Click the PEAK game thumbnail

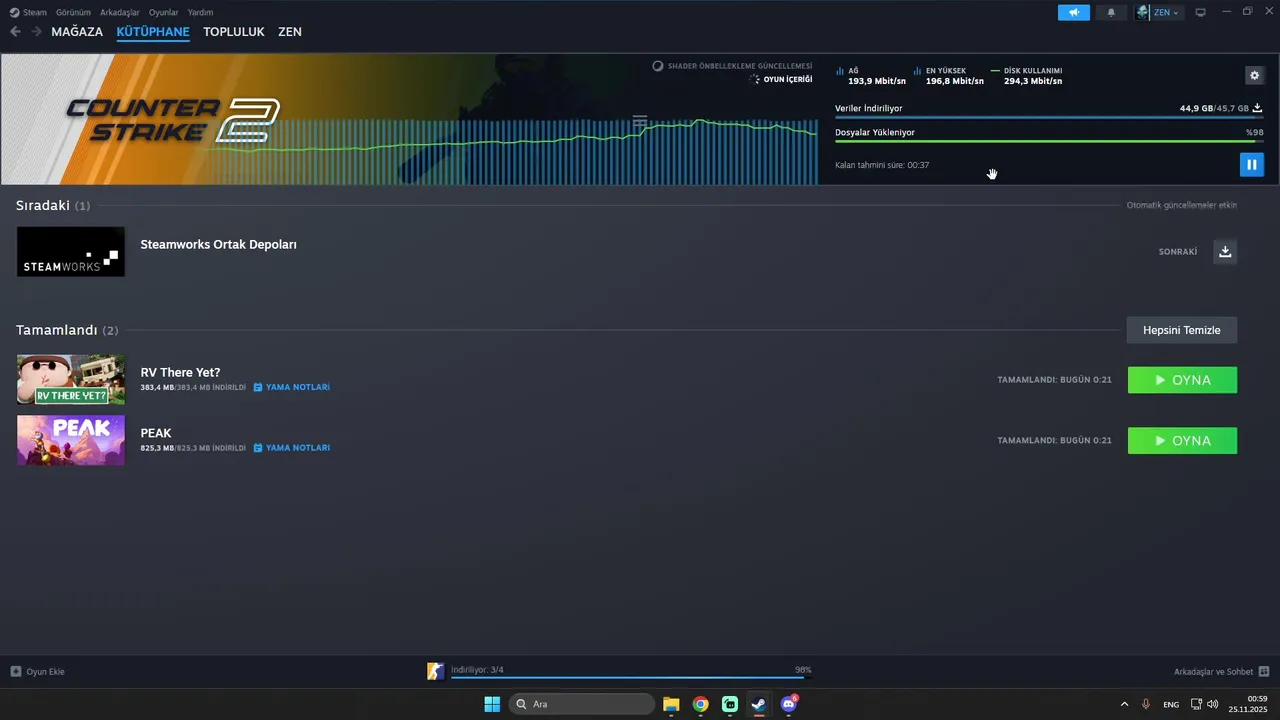click(x=71, y=440)
